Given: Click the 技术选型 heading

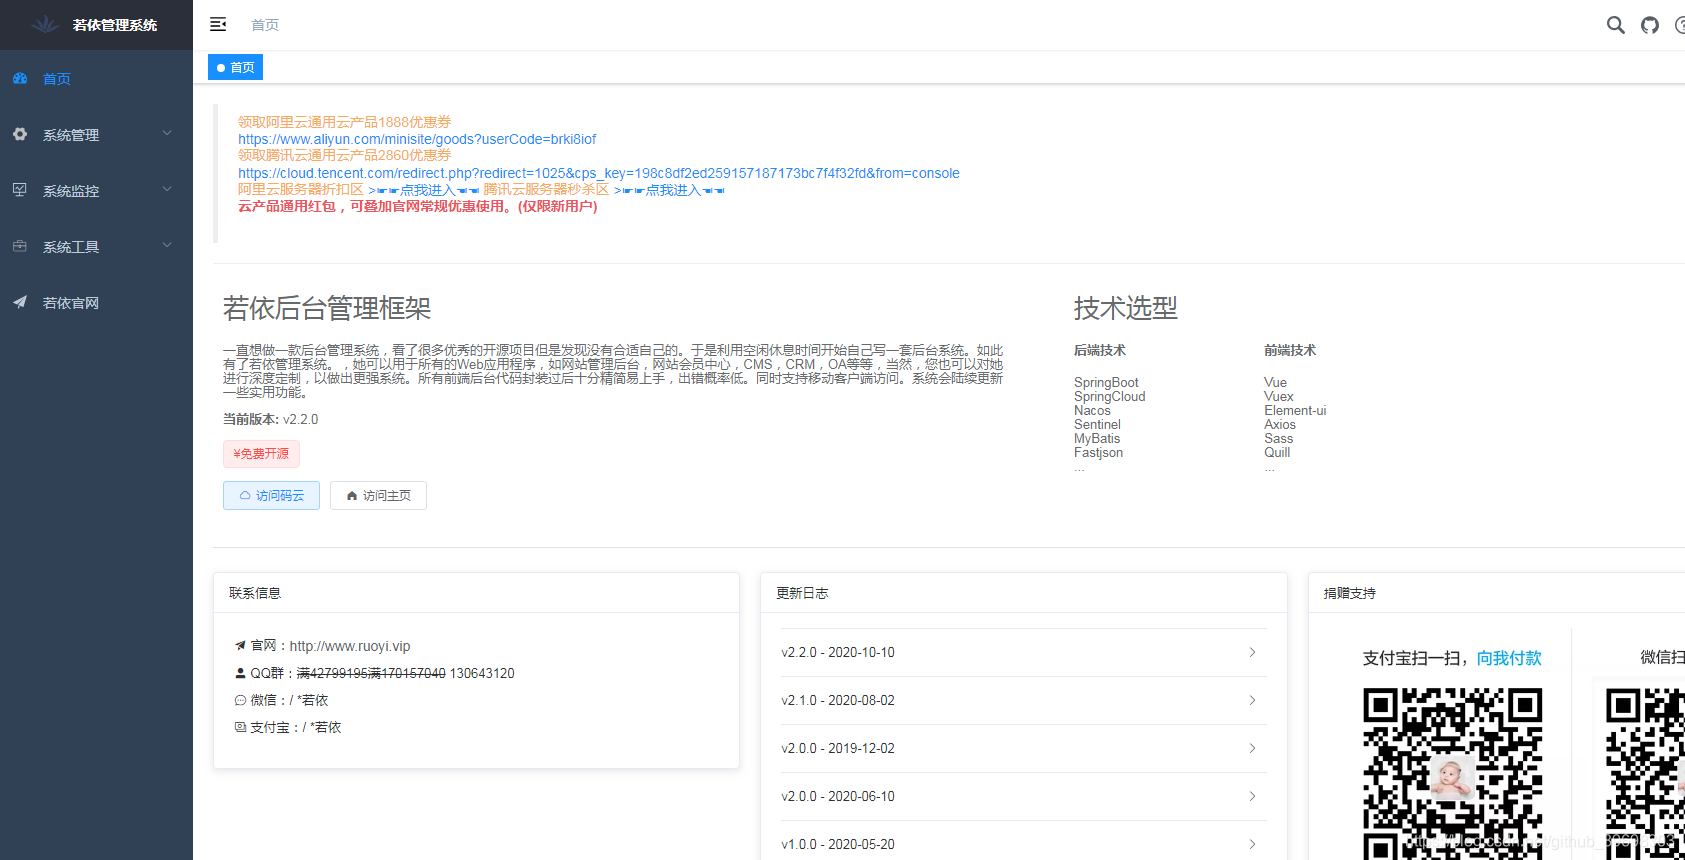Looking at the screenshot, I should (x=1126, y=308).
